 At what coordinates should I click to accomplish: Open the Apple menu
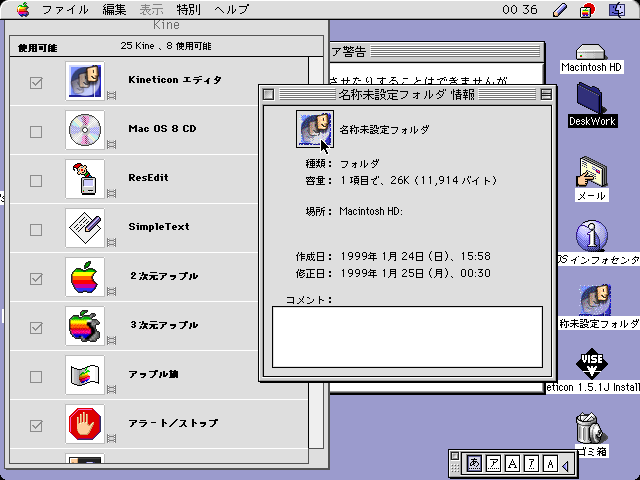pyautogui.click(x=23, y=9)
